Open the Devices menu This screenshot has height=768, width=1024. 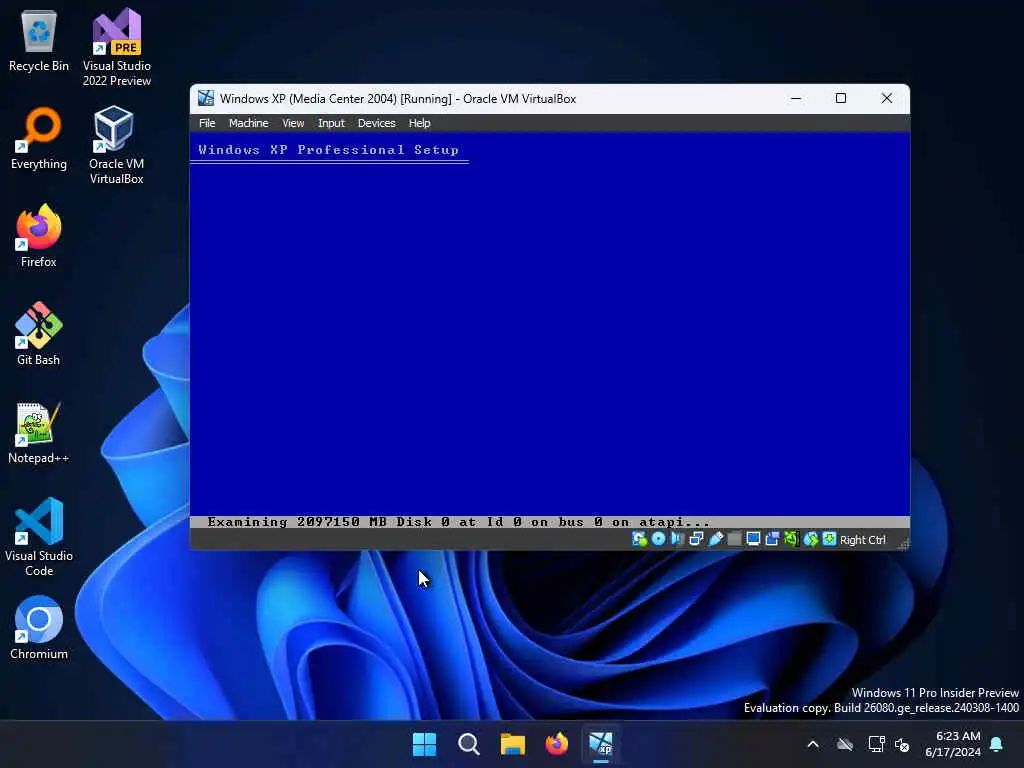tap(376, 123)
